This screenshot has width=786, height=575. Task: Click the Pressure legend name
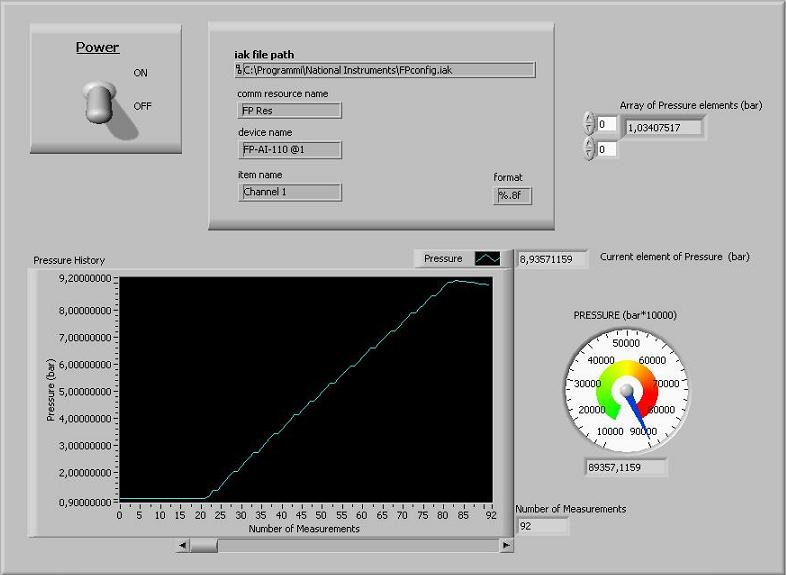click(443, 259)
